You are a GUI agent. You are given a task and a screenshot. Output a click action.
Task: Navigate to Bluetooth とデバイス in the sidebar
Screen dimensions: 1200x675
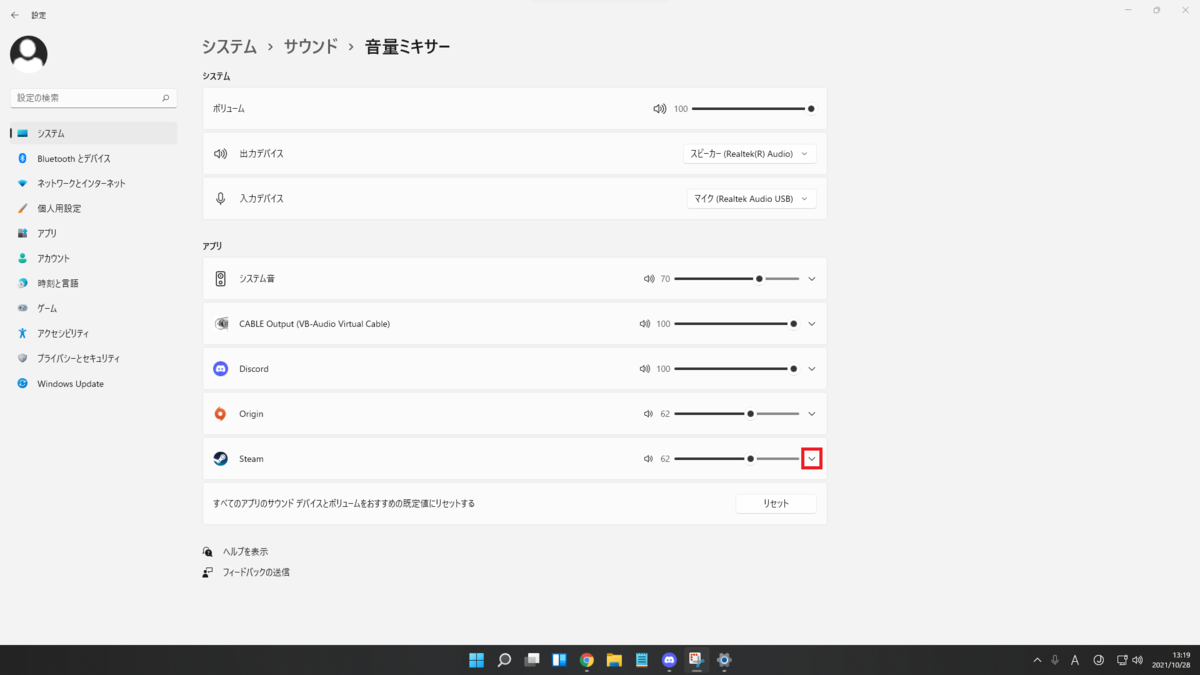[x=68, y=157]
